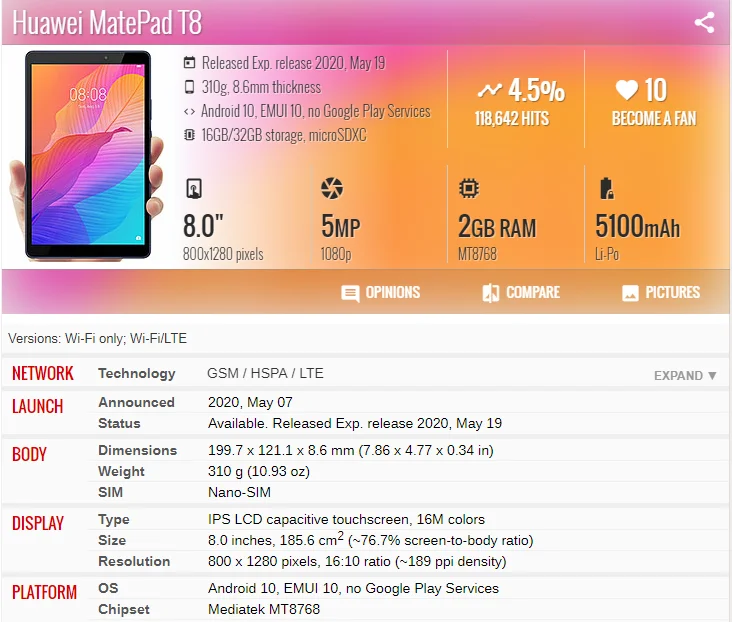Screen dimensions: 732x622
Task: Click the heart Become a Fan icon
Action: pos(626,90)
